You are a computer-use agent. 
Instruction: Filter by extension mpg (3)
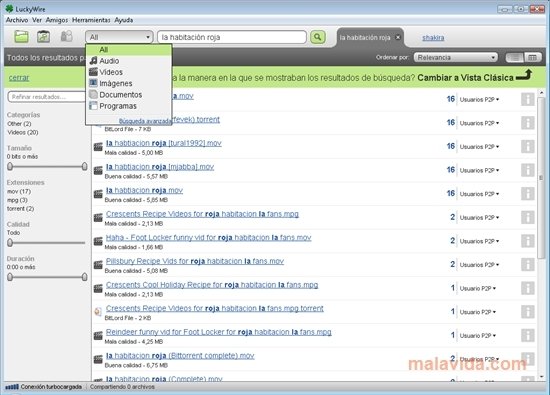pyautogui.click(x=17, y=200)
